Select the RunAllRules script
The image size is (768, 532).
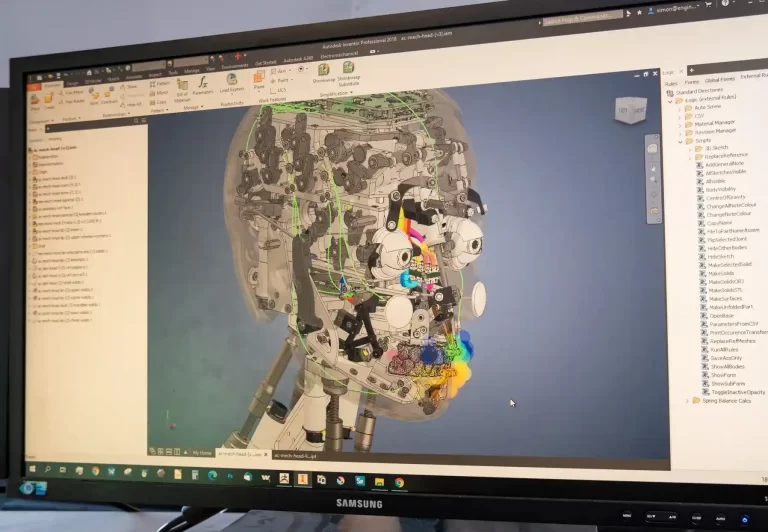(x=720, y=349)
